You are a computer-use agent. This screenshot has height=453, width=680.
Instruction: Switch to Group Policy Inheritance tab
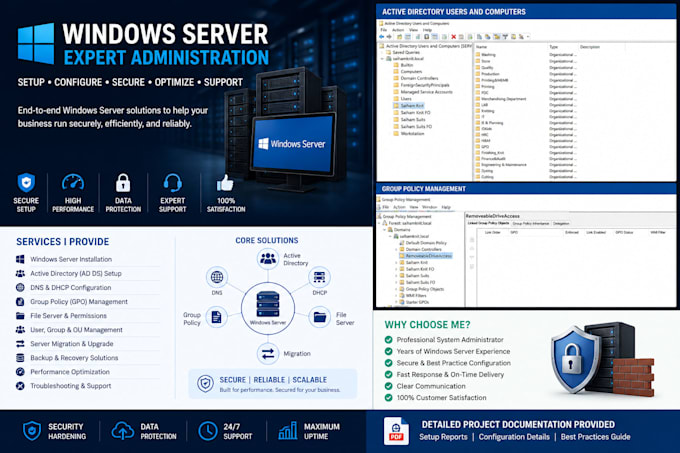(x=531, y=224)
